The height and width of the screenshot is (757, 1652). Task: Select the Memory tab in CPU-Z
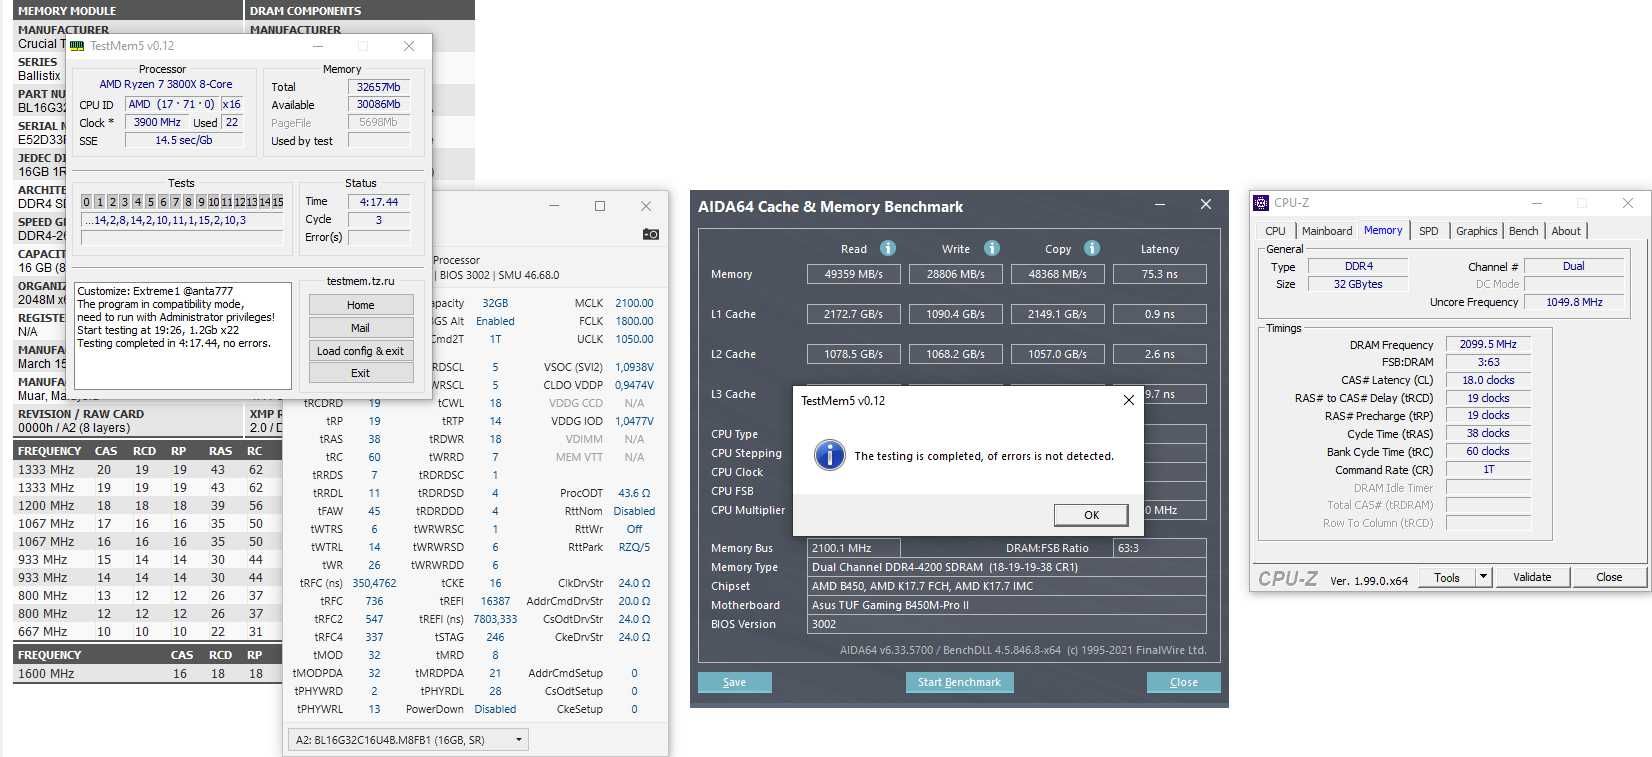[1383, 230]
